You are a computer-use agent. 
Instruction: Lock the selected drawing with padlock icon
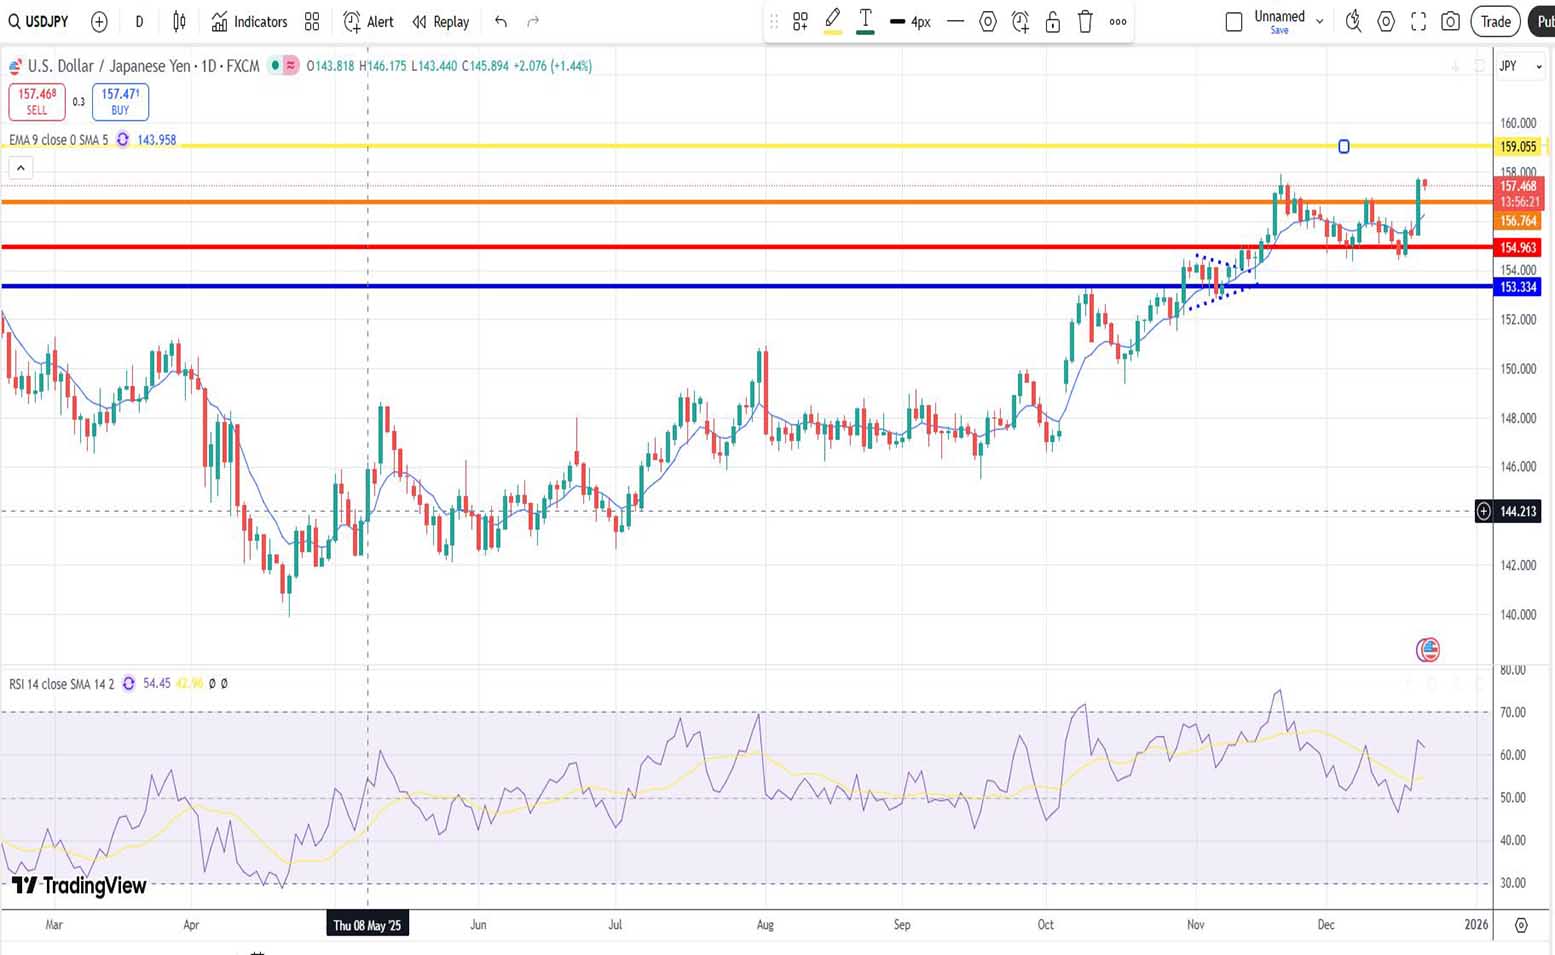click(1052, 21)
